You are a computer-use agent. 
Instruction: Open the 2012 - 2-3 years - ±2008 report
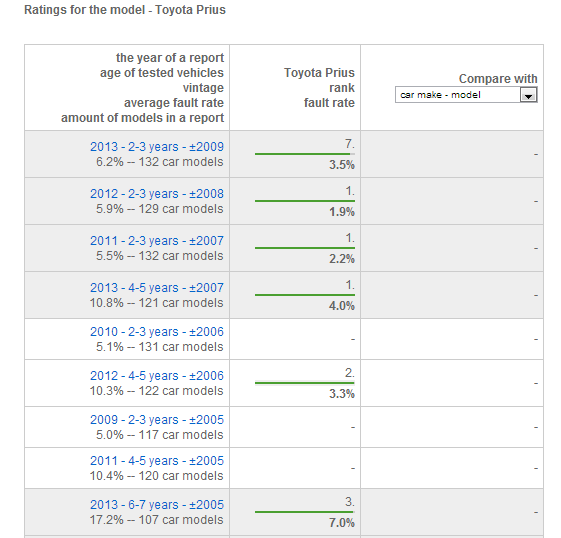coord(157,194)
